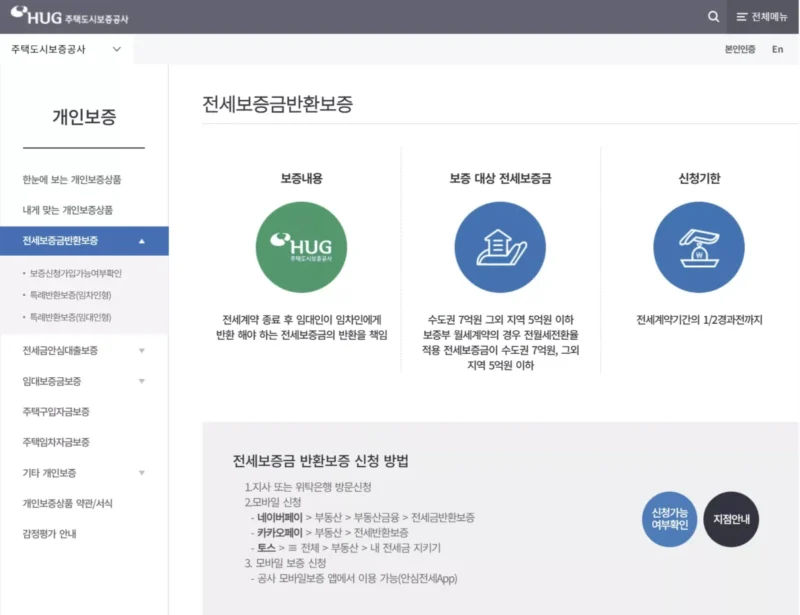
Task: Collapse the 전세보증금반환보증 menu
Action: 61,241
